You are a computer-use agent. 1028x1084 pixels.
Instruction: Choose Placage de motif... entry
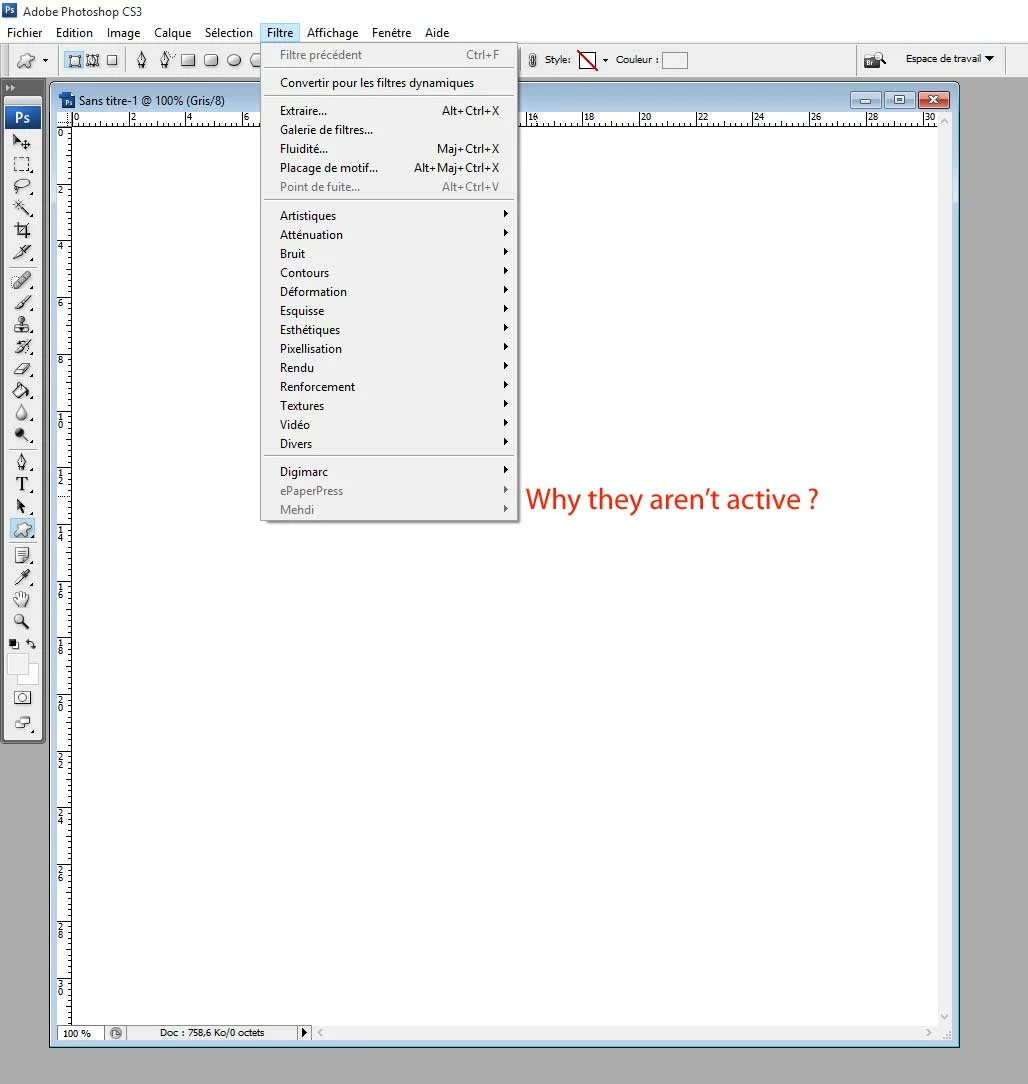coord(390,167)
